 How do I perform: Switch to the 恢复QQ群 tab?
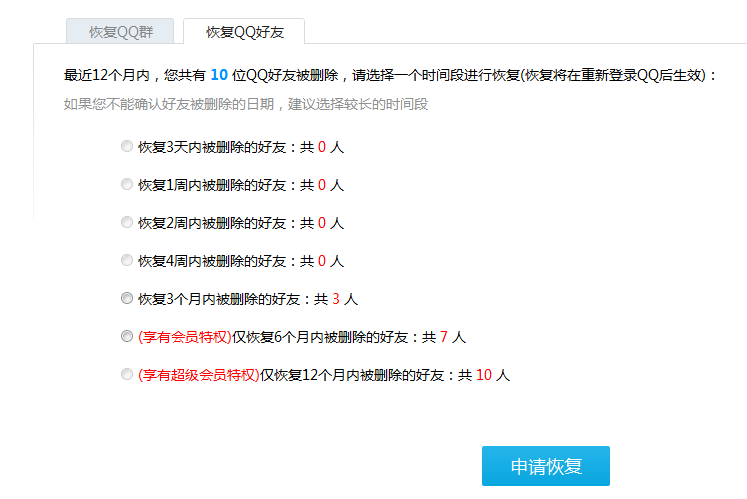(120, 31)
